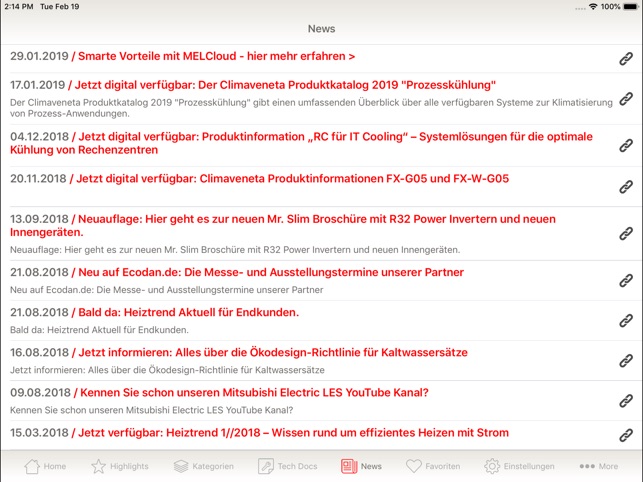
Task: Select the Einstellungen tab label
Action: tap(529, 466)
